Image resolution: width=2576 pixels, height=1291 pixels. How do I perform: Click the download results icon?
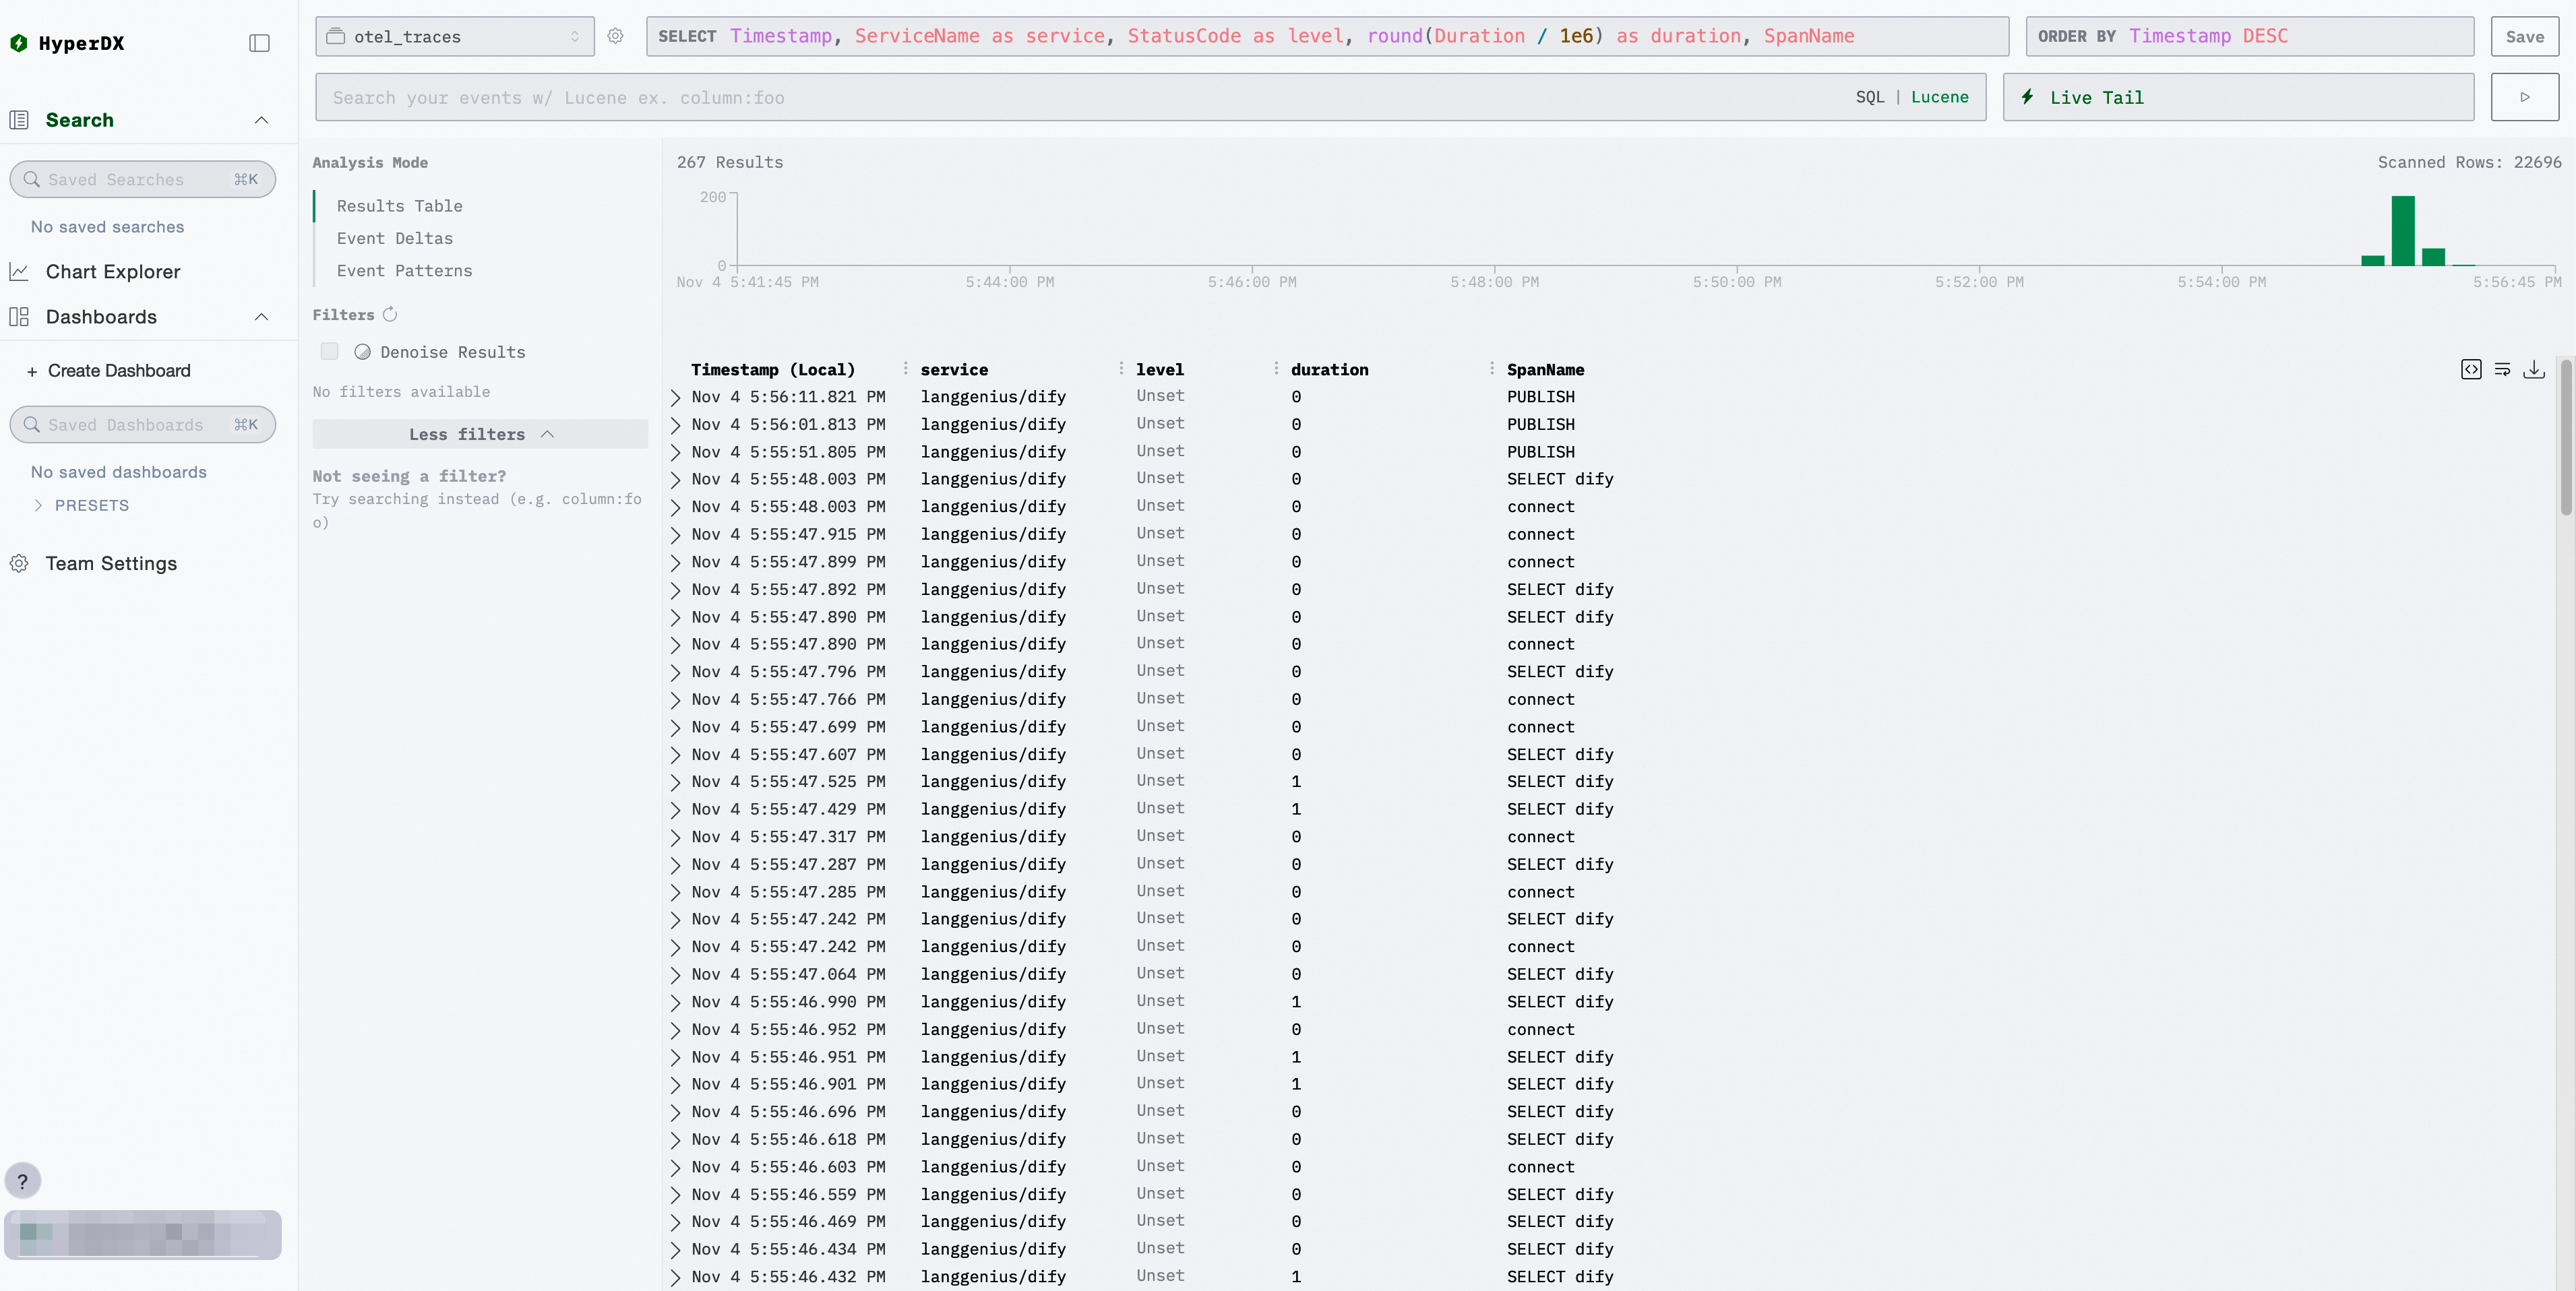[x=2534, y=370]
